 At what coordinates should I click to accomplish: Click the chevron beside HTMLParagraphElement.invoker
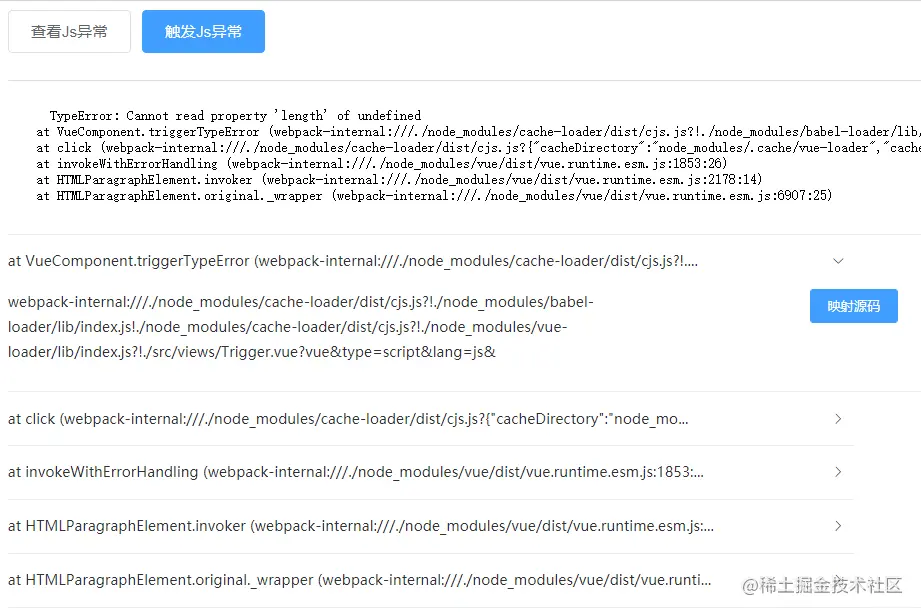838,526
